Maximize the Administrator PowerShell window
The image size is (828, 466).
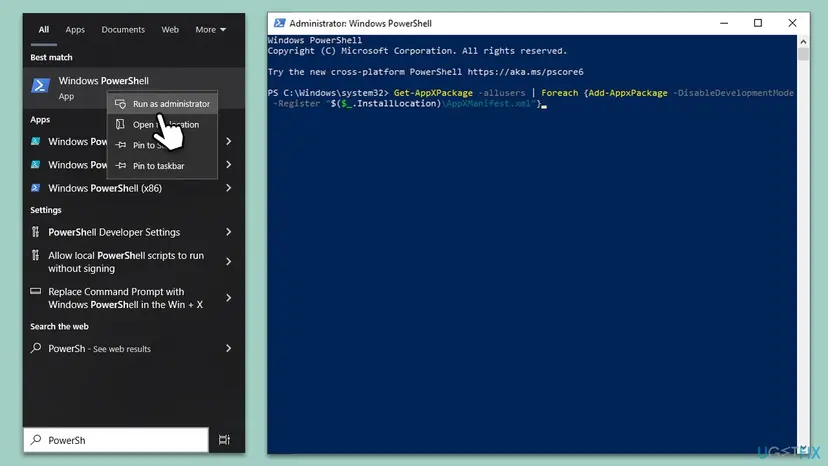click(758, 23)
